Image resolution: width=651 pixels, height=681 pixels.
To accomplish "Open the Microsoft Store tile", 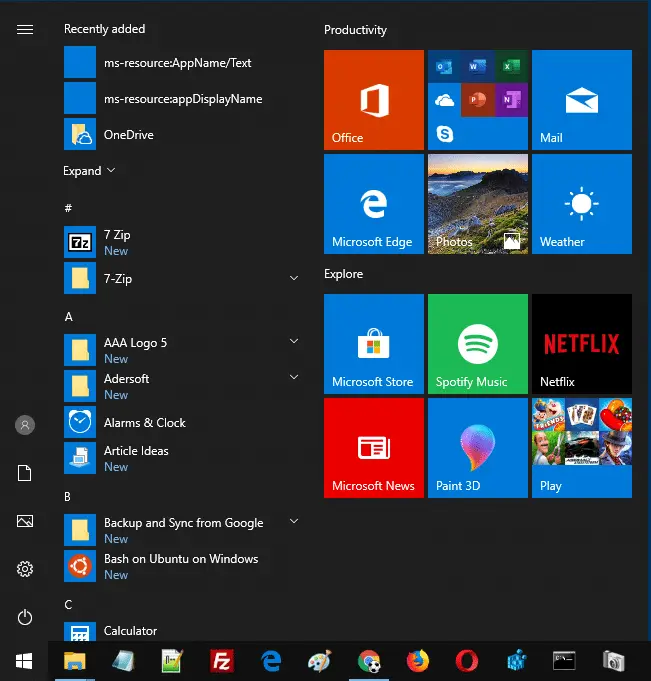I will pyautogui.click(x=373, y=344).
